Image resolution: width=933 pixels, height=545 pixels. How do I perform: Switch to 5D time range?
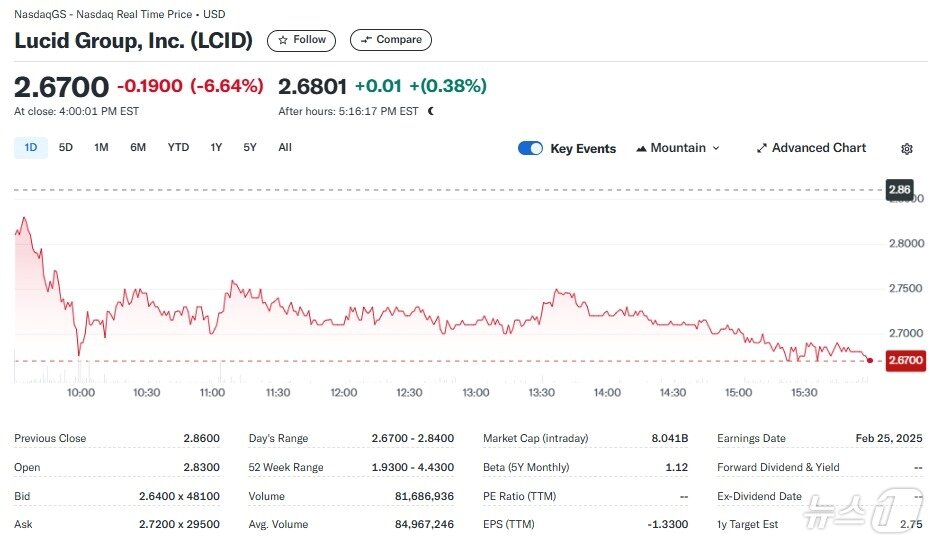pyautogui.click(x=66, y=148)
